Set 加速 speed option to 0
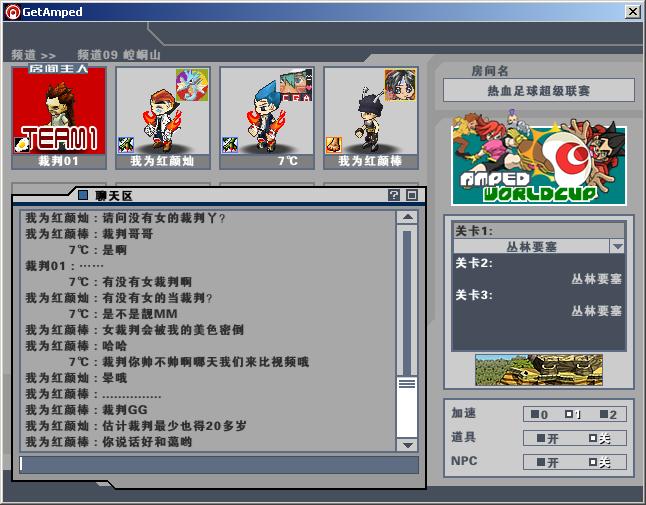 541,414
